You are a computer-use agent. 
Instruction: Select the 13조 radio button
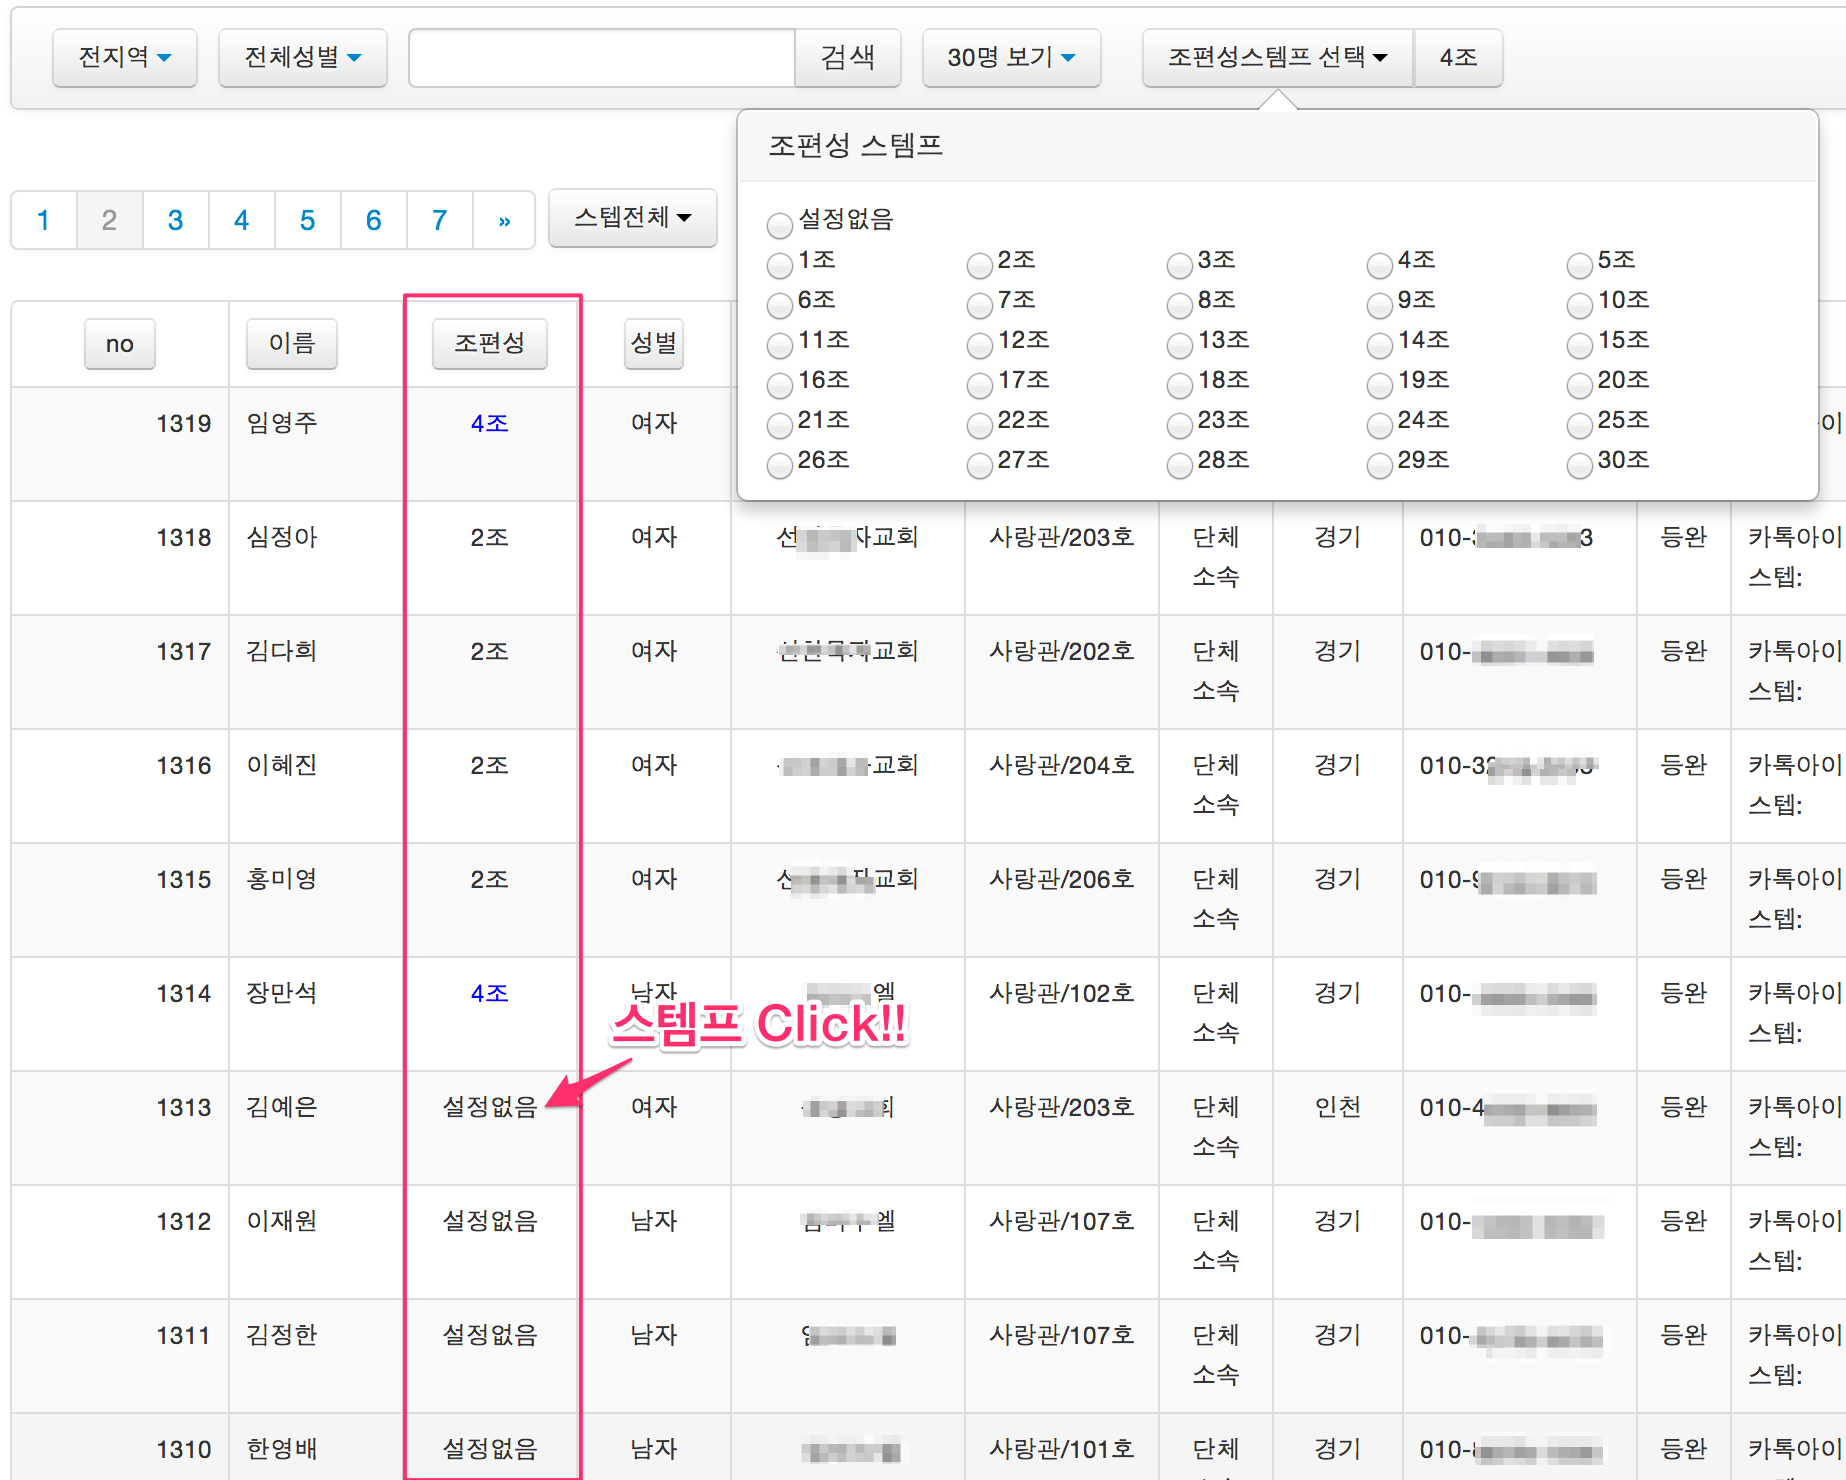point(1180,345)
